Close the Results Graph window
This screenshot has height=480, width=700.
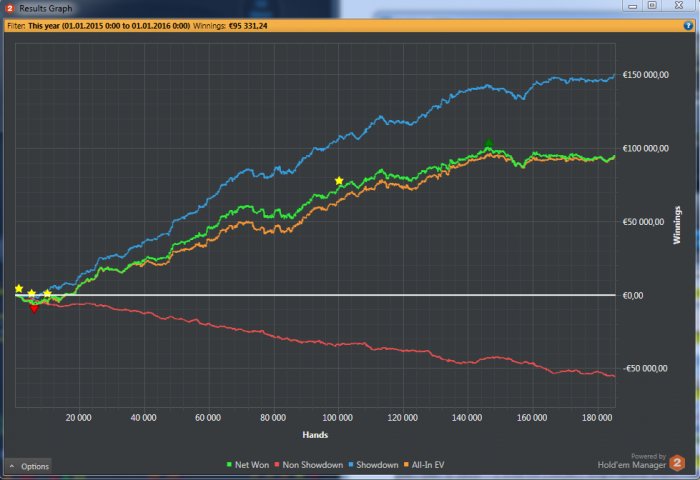point(679,6)
